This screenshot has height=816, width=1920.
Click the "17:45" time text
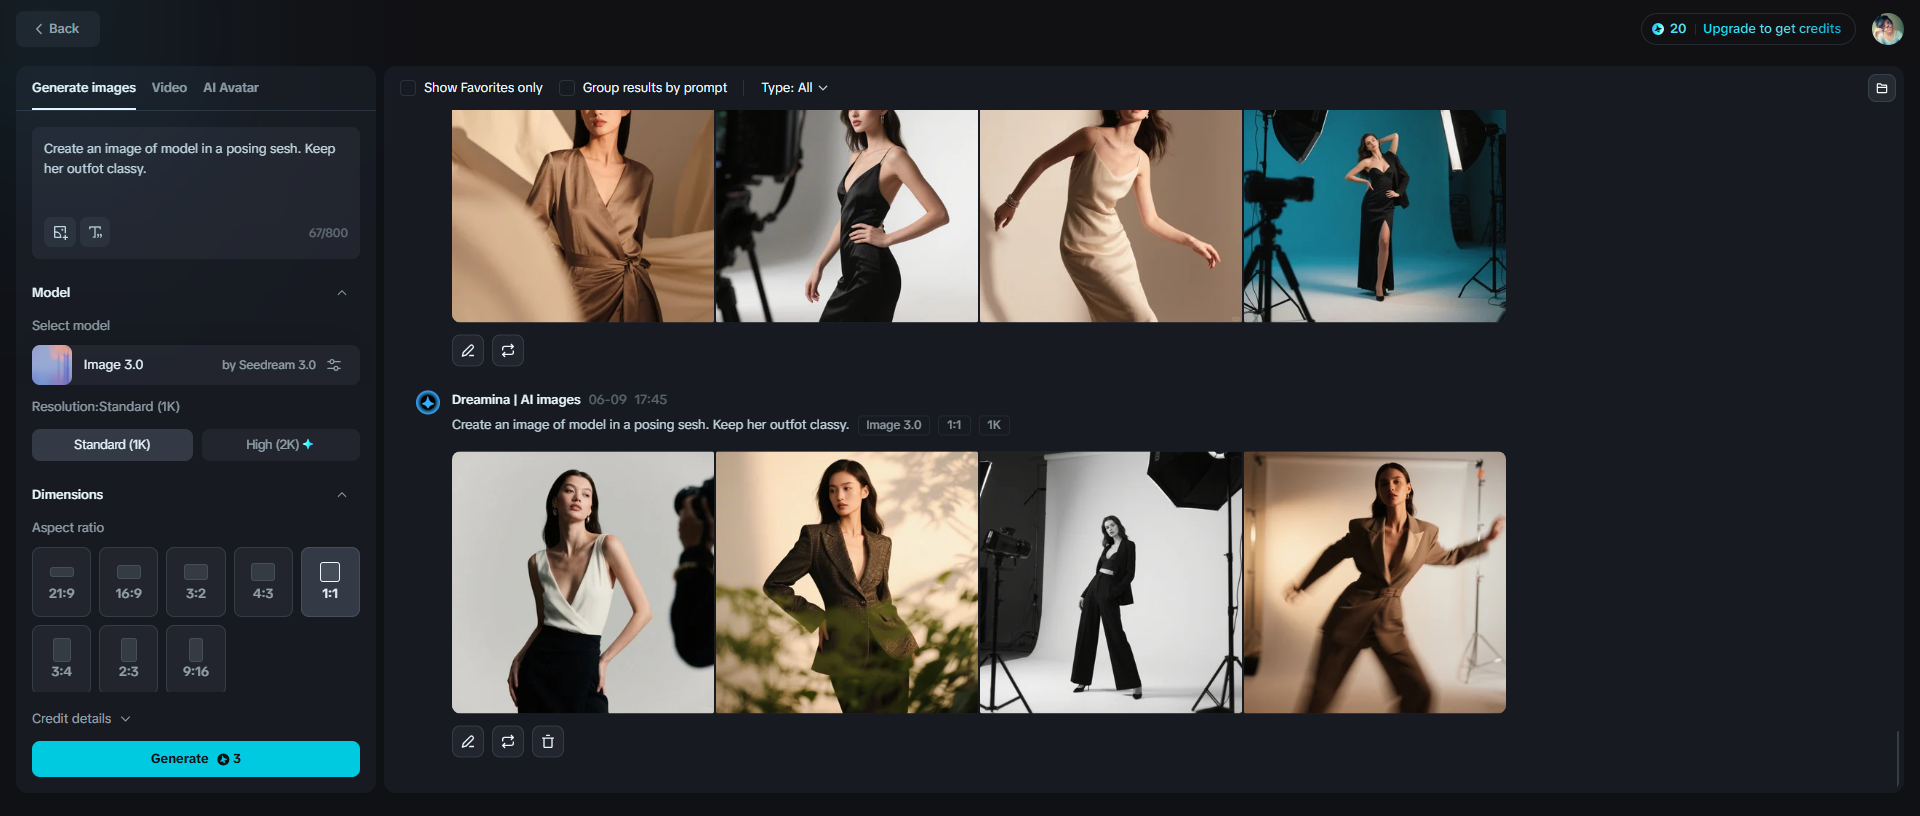651,400
